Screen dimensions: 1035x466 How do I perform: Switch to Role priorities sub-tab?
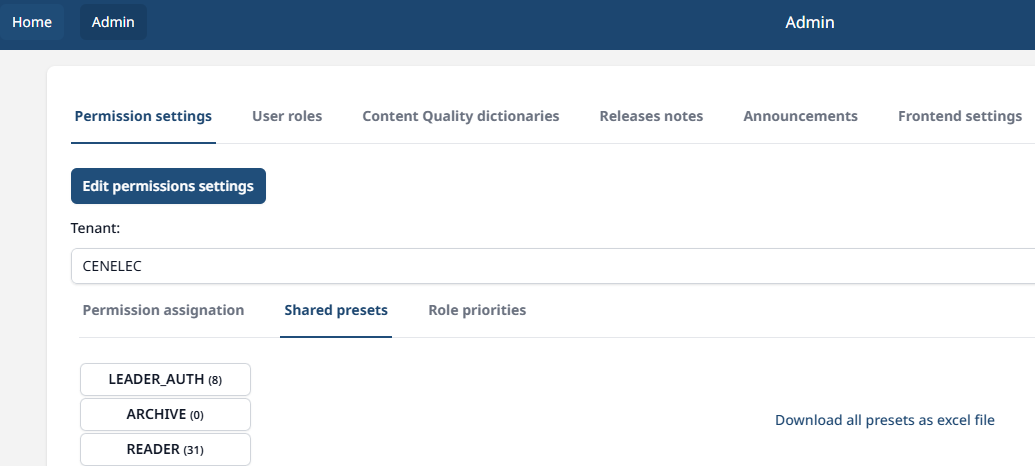477,310
